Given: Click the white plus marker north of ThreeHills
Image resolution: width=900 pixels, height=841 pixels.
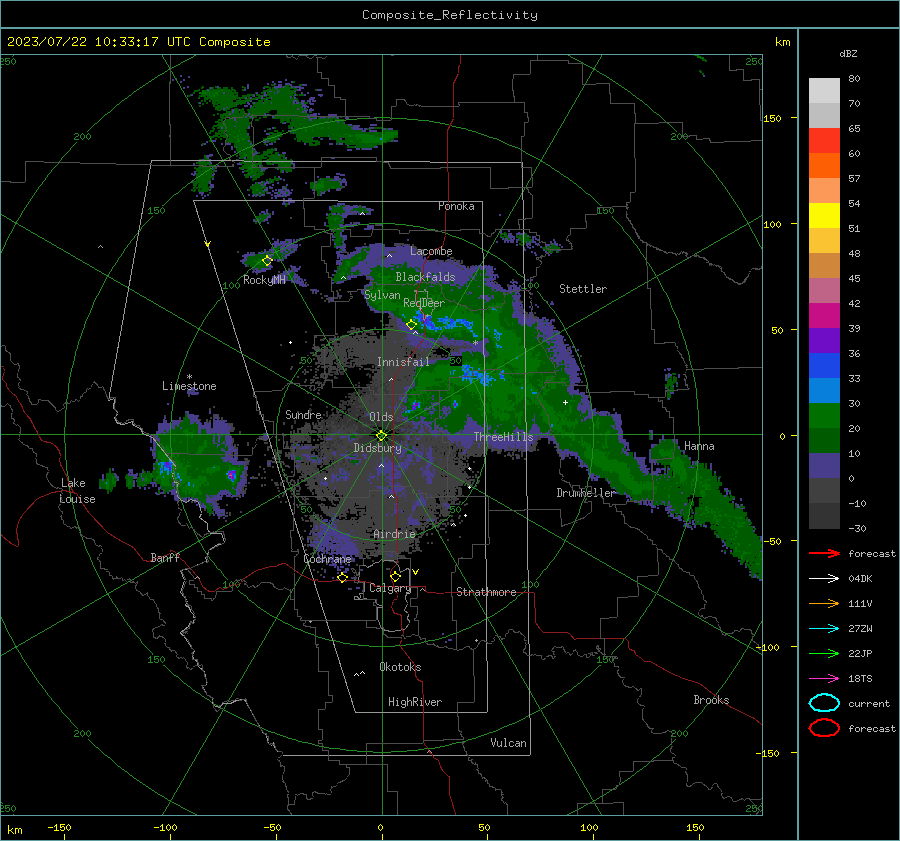Looking at the screenshot, I should click(565, 402).
